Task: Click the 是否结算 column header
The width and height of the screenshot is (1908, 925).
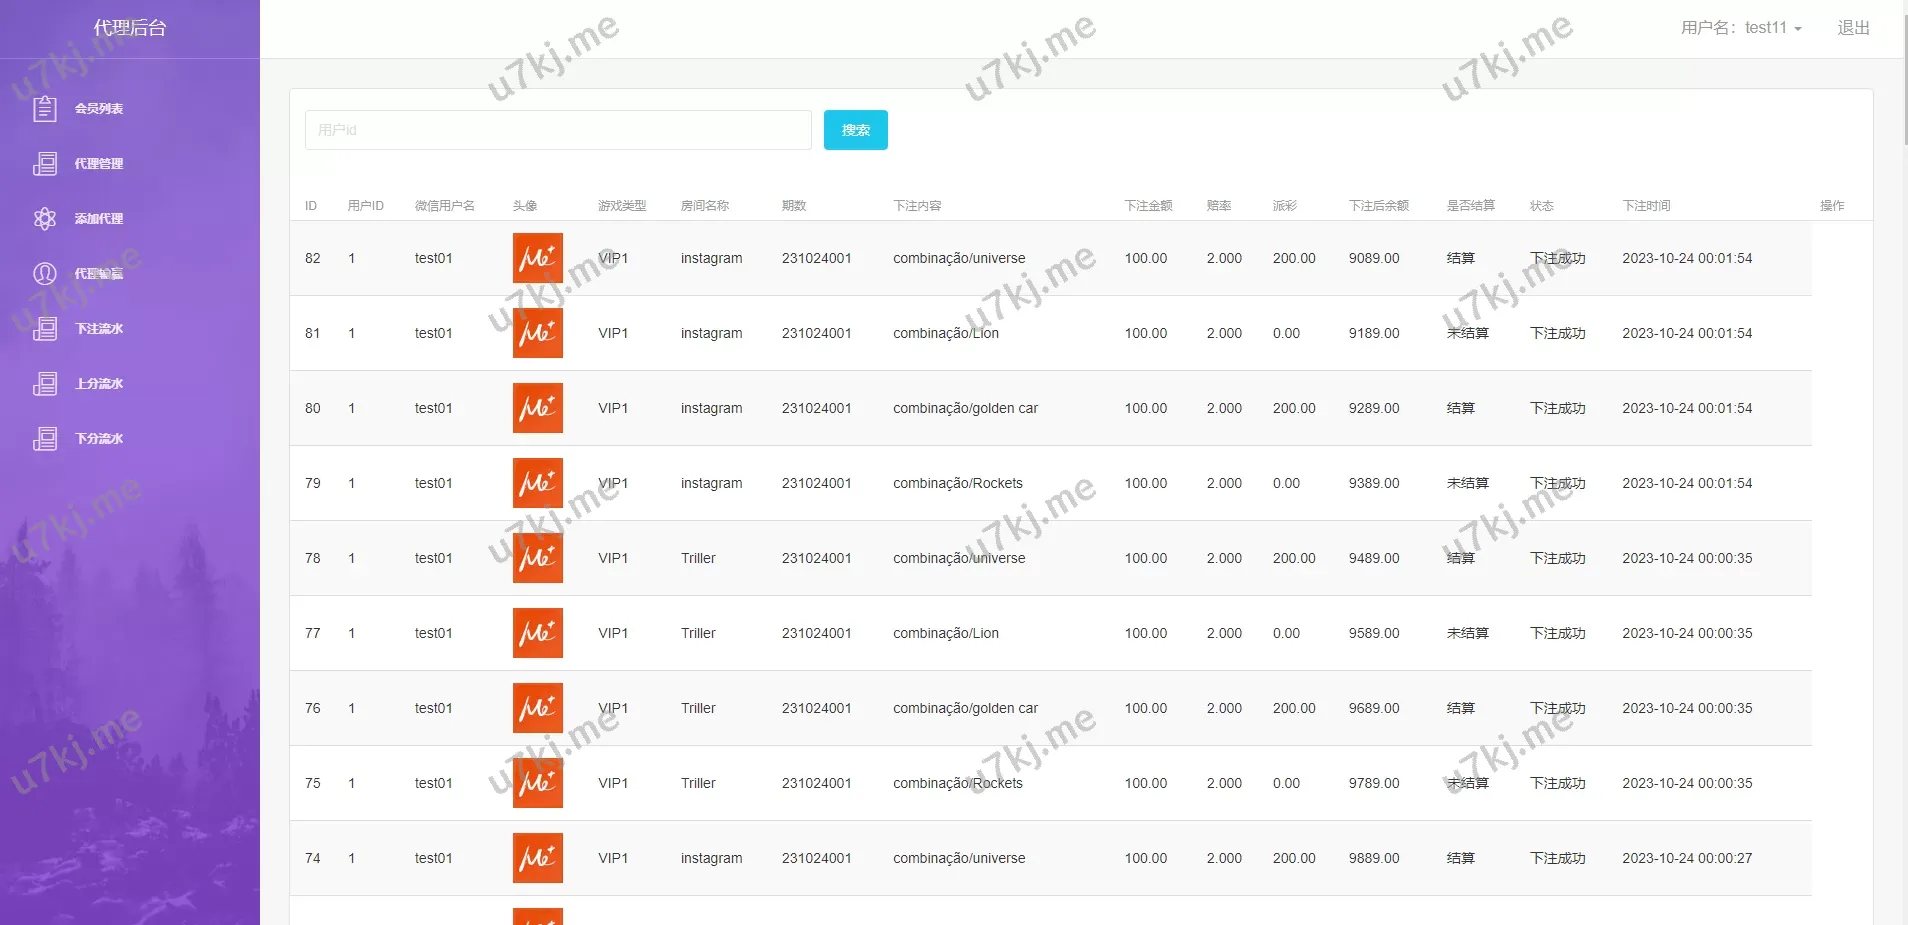Action: pyautogui.click(x=1470, y=206)
